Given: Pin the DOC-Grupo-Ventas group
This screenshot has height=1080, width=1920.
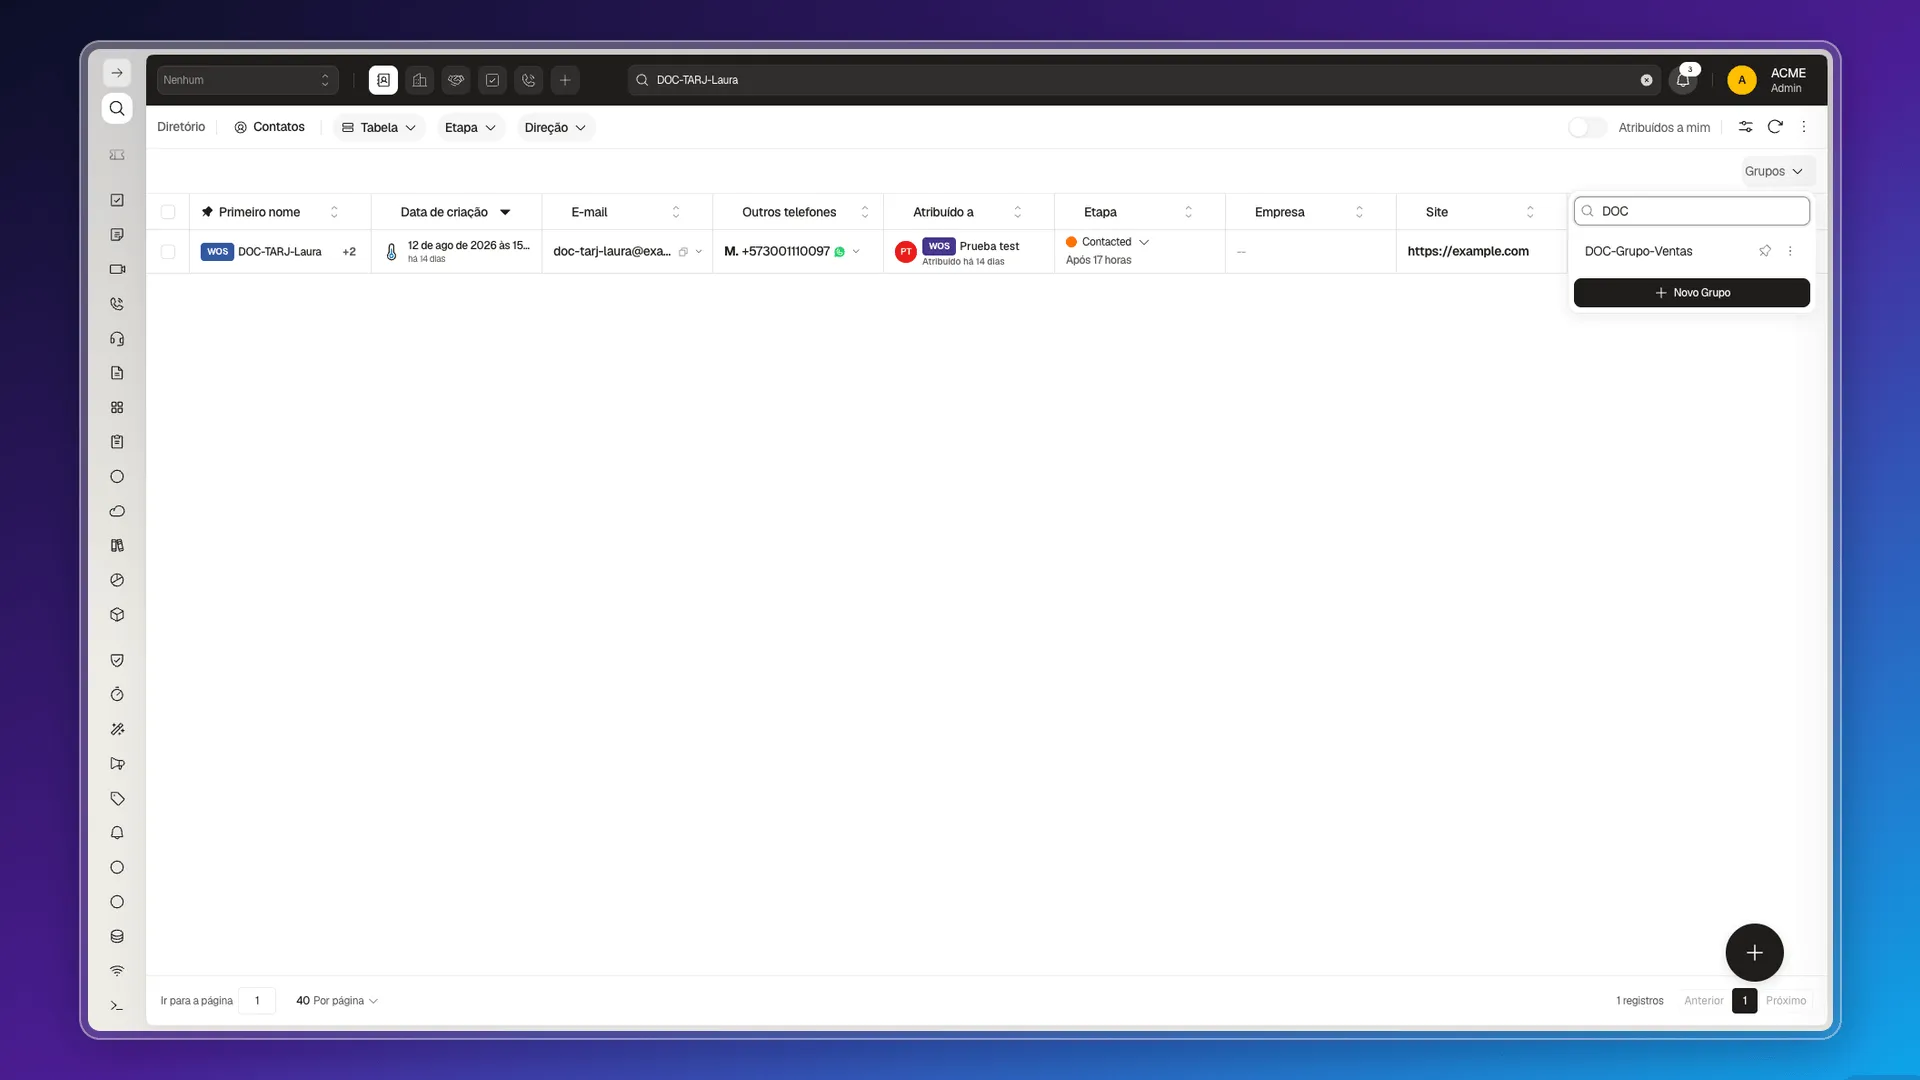Looking at the screenshot, I should (x=1765, y=251).
